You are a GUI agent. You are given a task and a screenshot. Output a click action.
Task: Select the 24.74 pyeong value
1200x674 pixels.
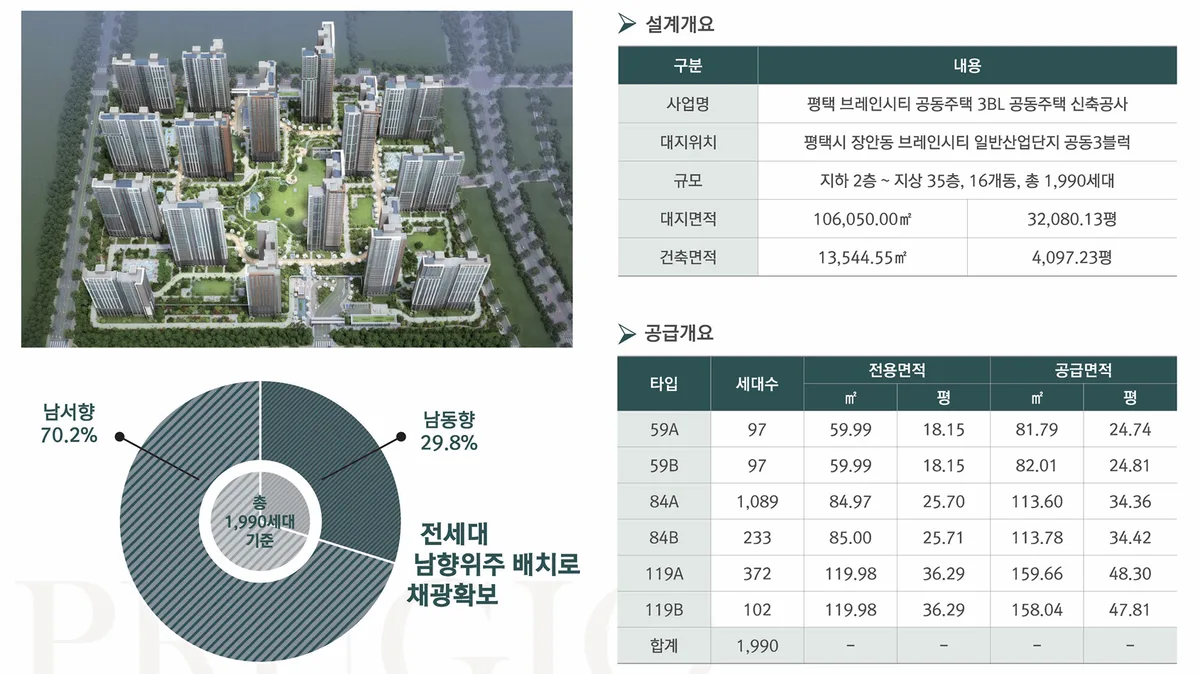click(1130, 429)
